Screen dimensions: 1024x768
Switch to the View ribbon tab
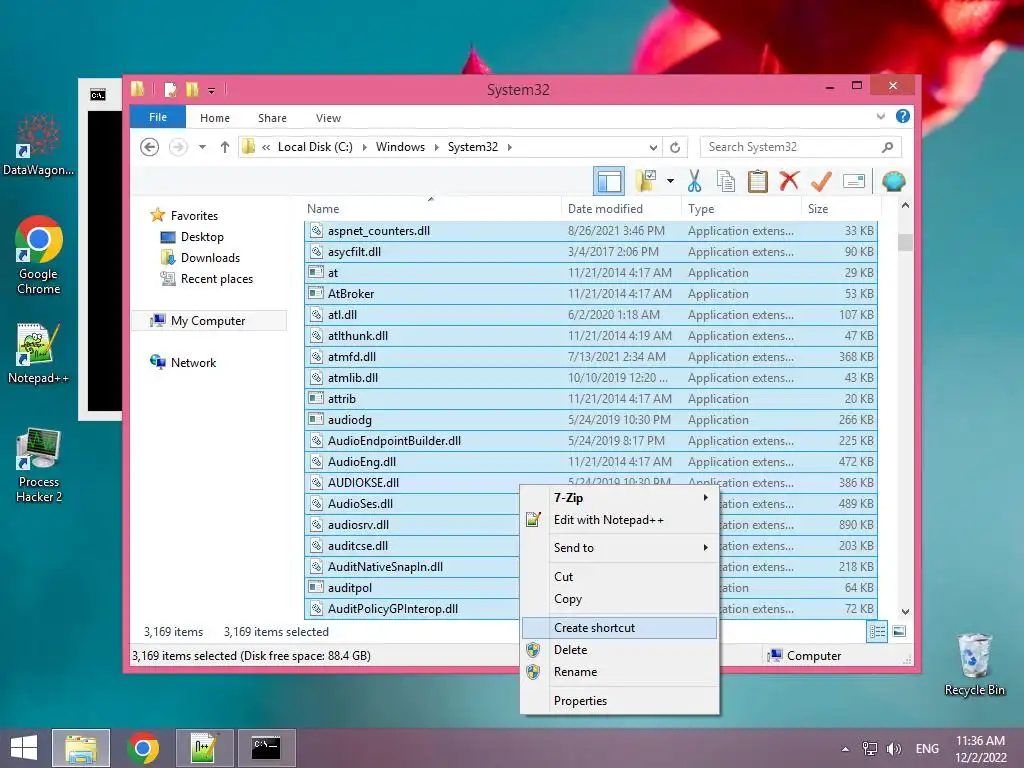[328, 118]
